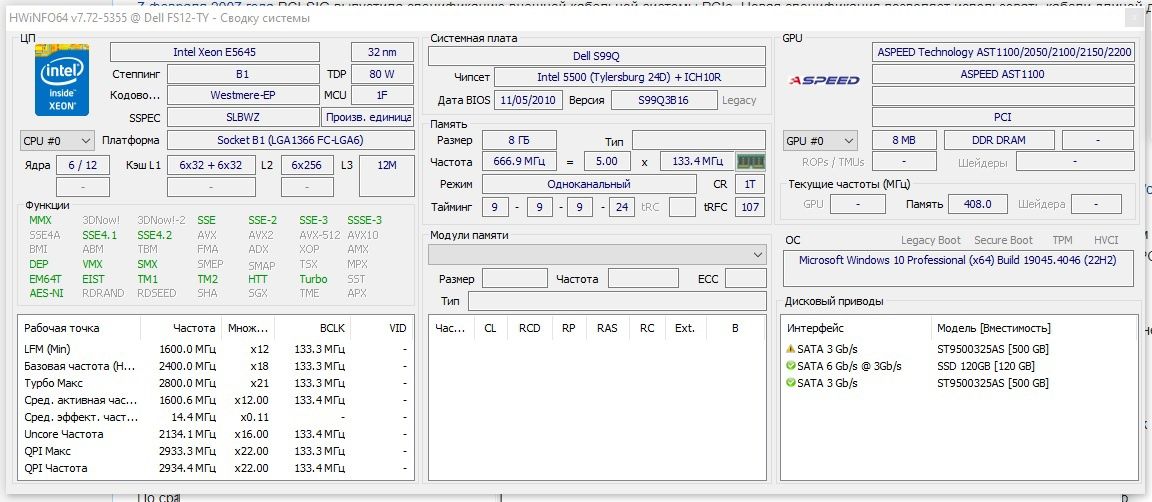Click the 80 W TDP value
1152x502 pixels.
[x=382, y=74]
